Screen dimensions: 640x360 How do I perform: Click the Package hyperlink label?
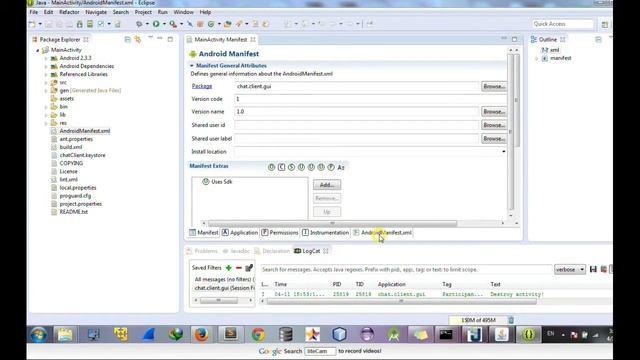(x=202, y=86)
